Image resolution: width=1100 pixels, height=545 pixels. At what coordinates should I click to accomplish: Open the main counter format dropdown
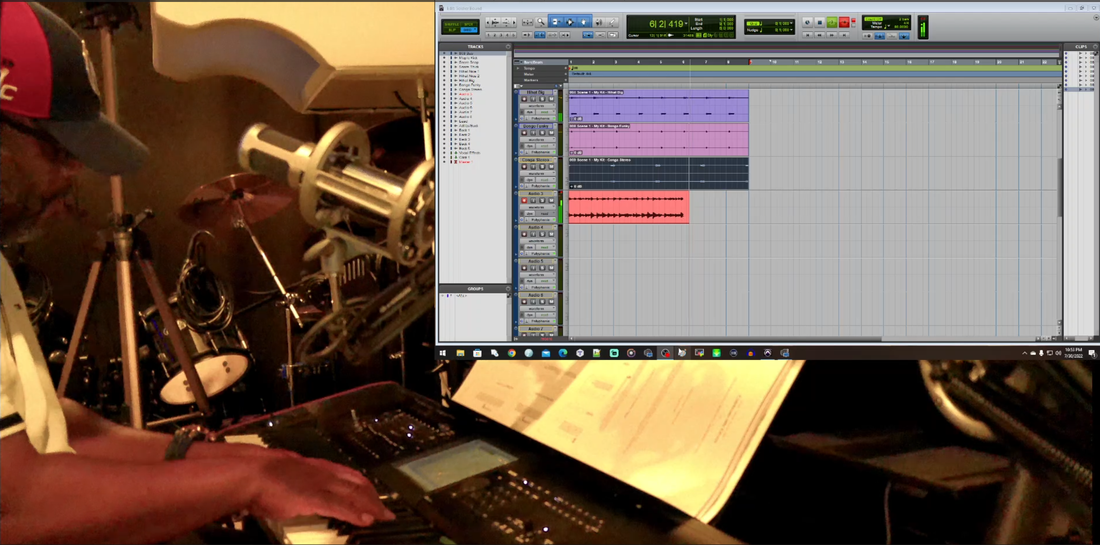(687, 22)
